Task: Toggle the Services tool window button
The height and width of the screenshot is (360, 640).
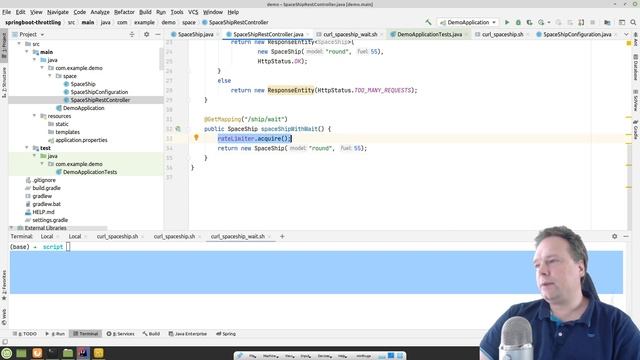Action: [120, 334]
